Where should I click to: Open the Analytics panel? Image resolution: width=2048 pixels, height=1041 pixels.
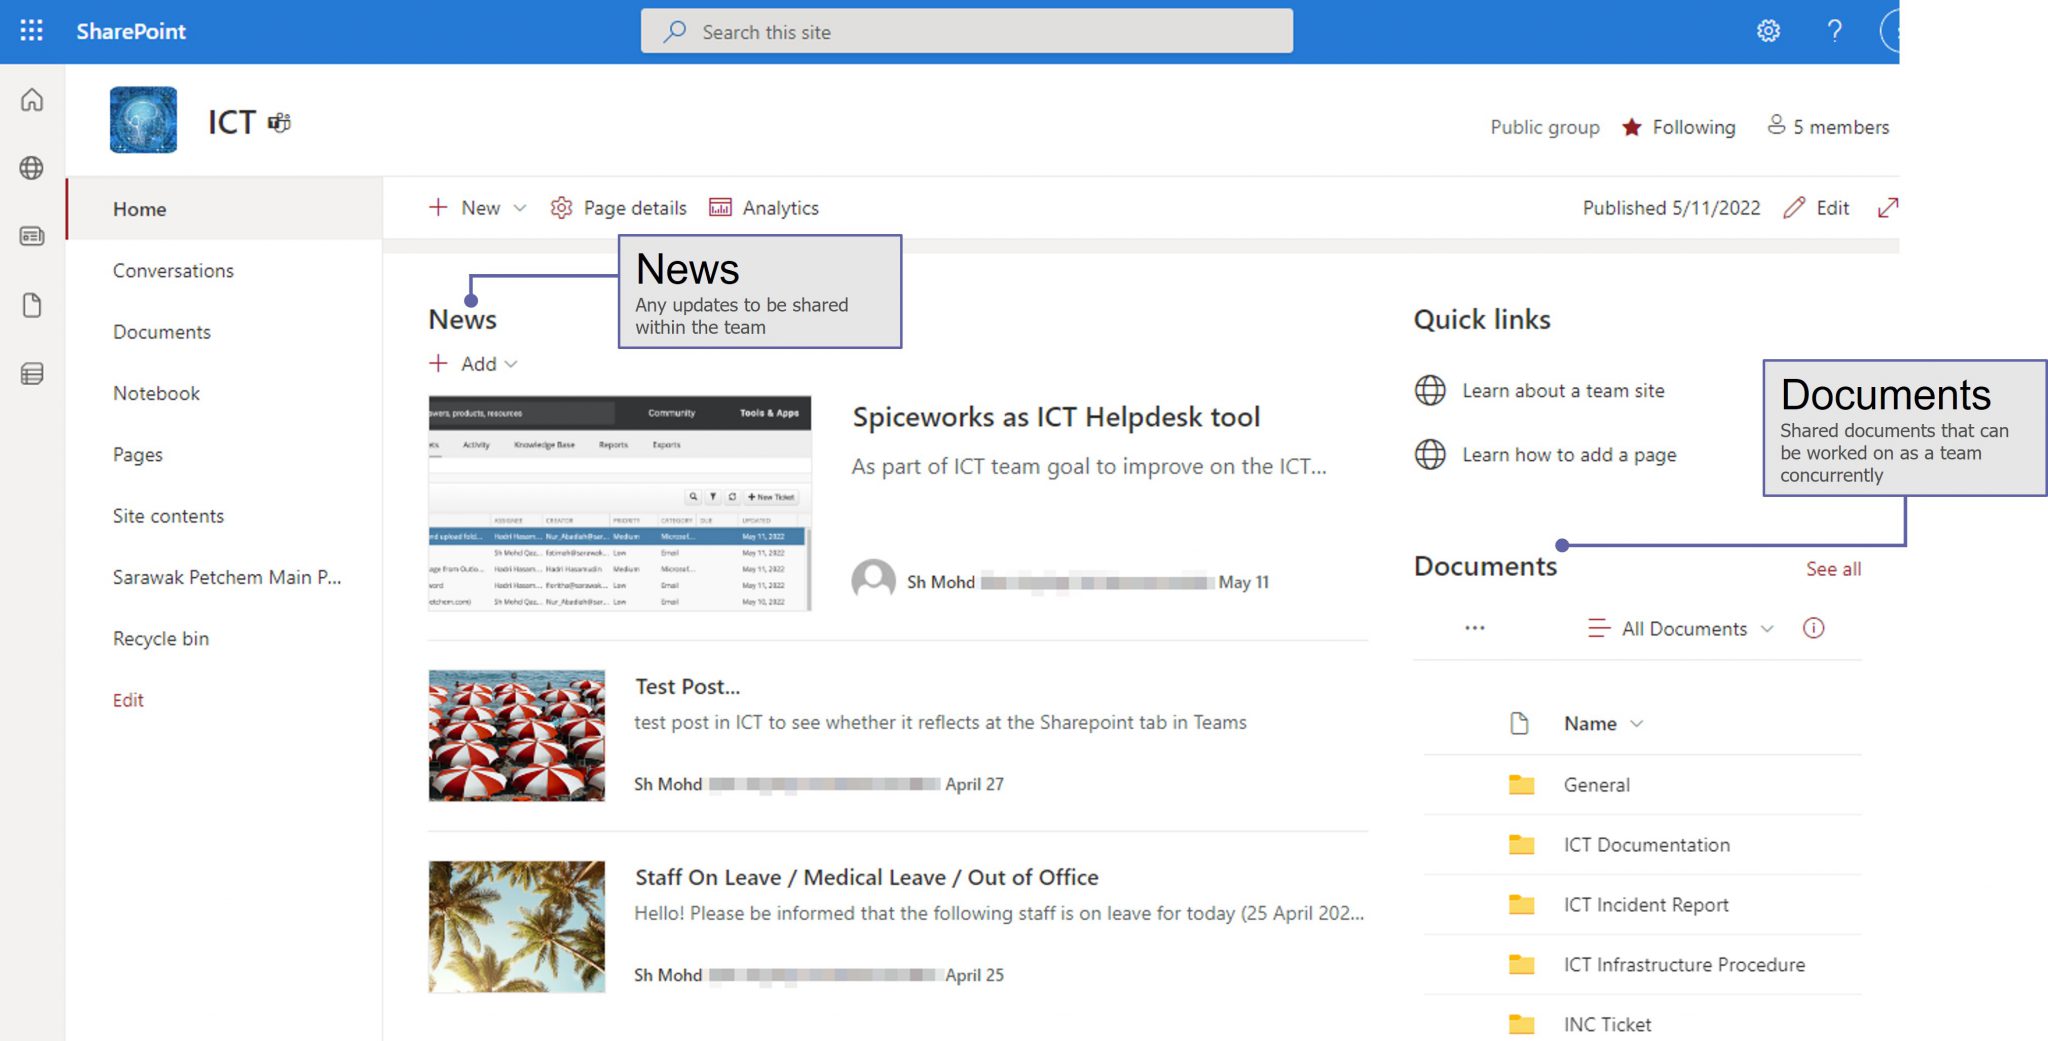click(763, 207)
